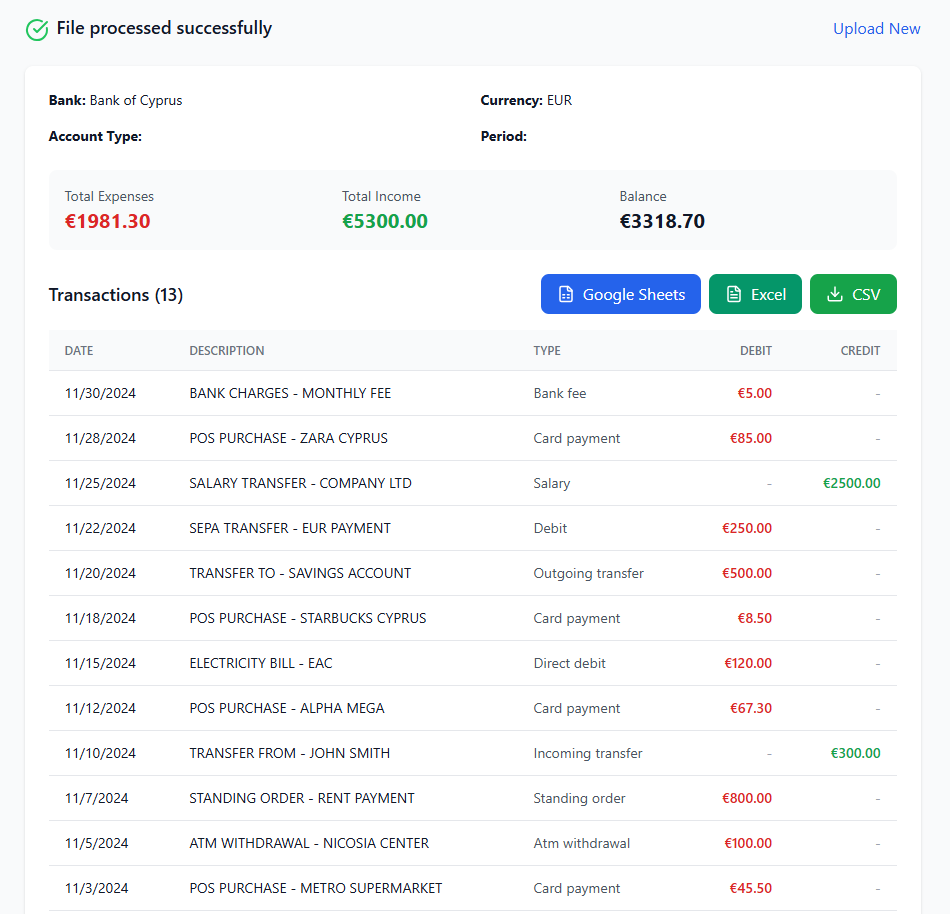The image size is (950, 914).
Task: Export the statement to Excel
Action: [755, 294]
